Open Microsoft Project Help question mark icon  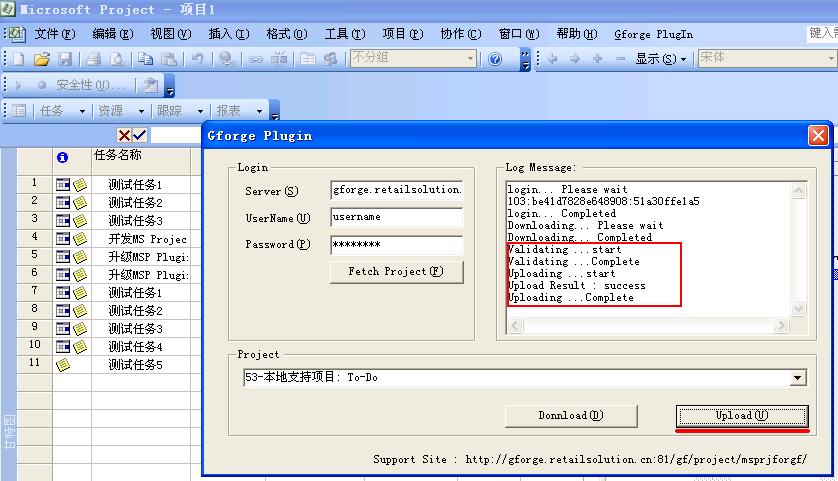pos(495,59)
